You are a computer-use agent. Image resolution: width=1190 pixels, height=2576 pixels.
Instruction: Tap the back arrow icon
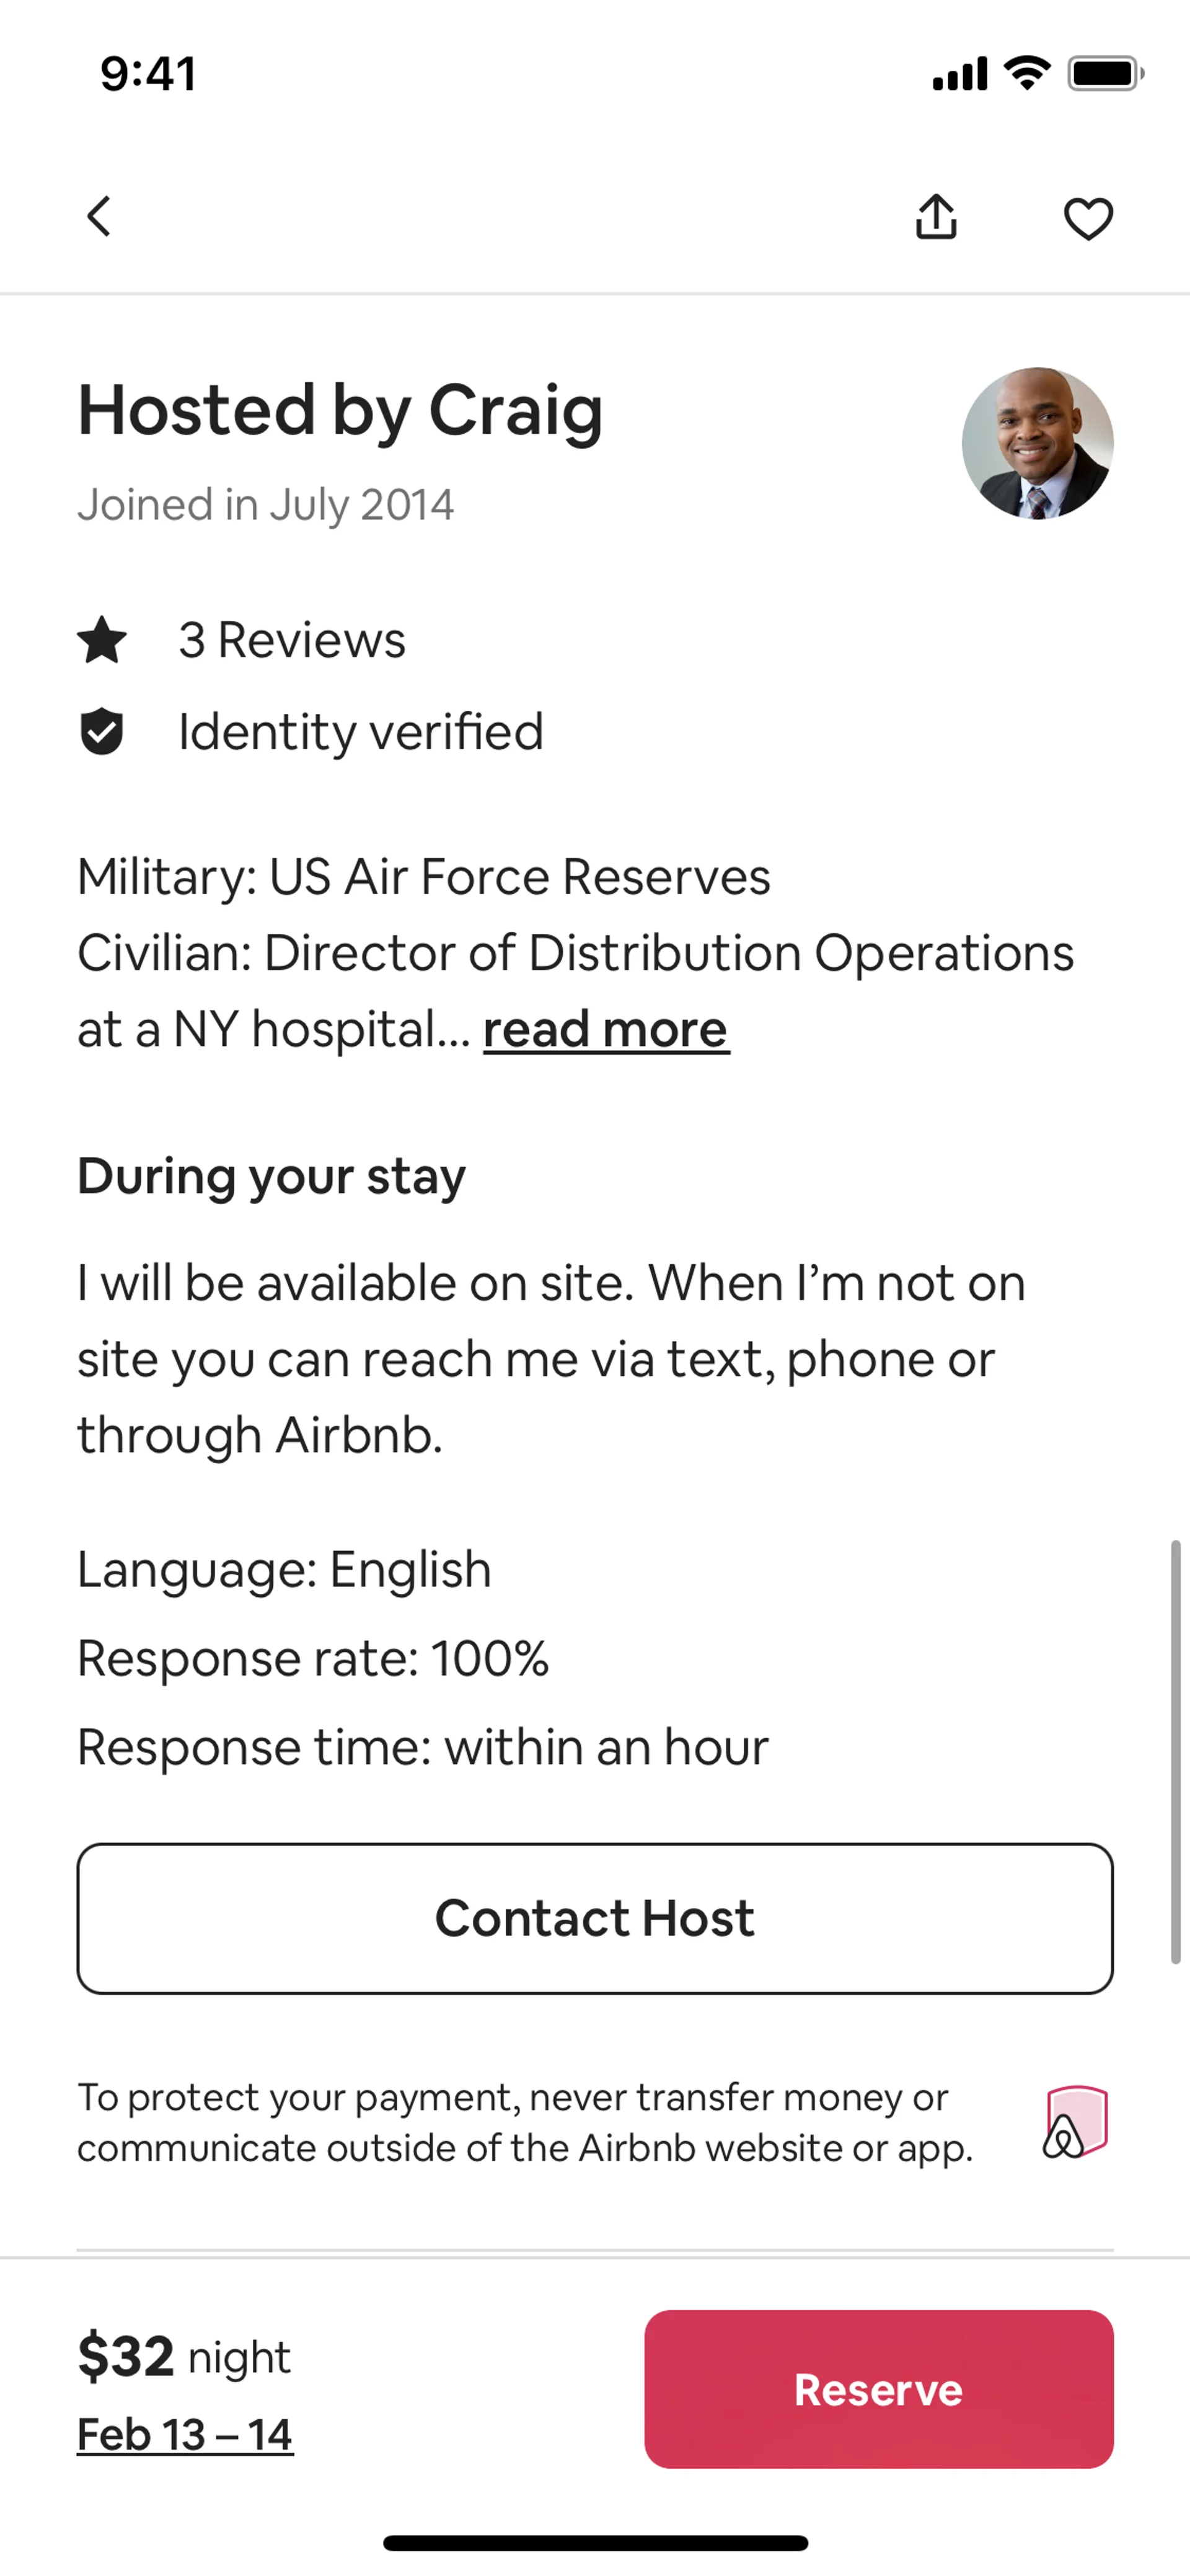pyautogui.click(x=99, y=216)
